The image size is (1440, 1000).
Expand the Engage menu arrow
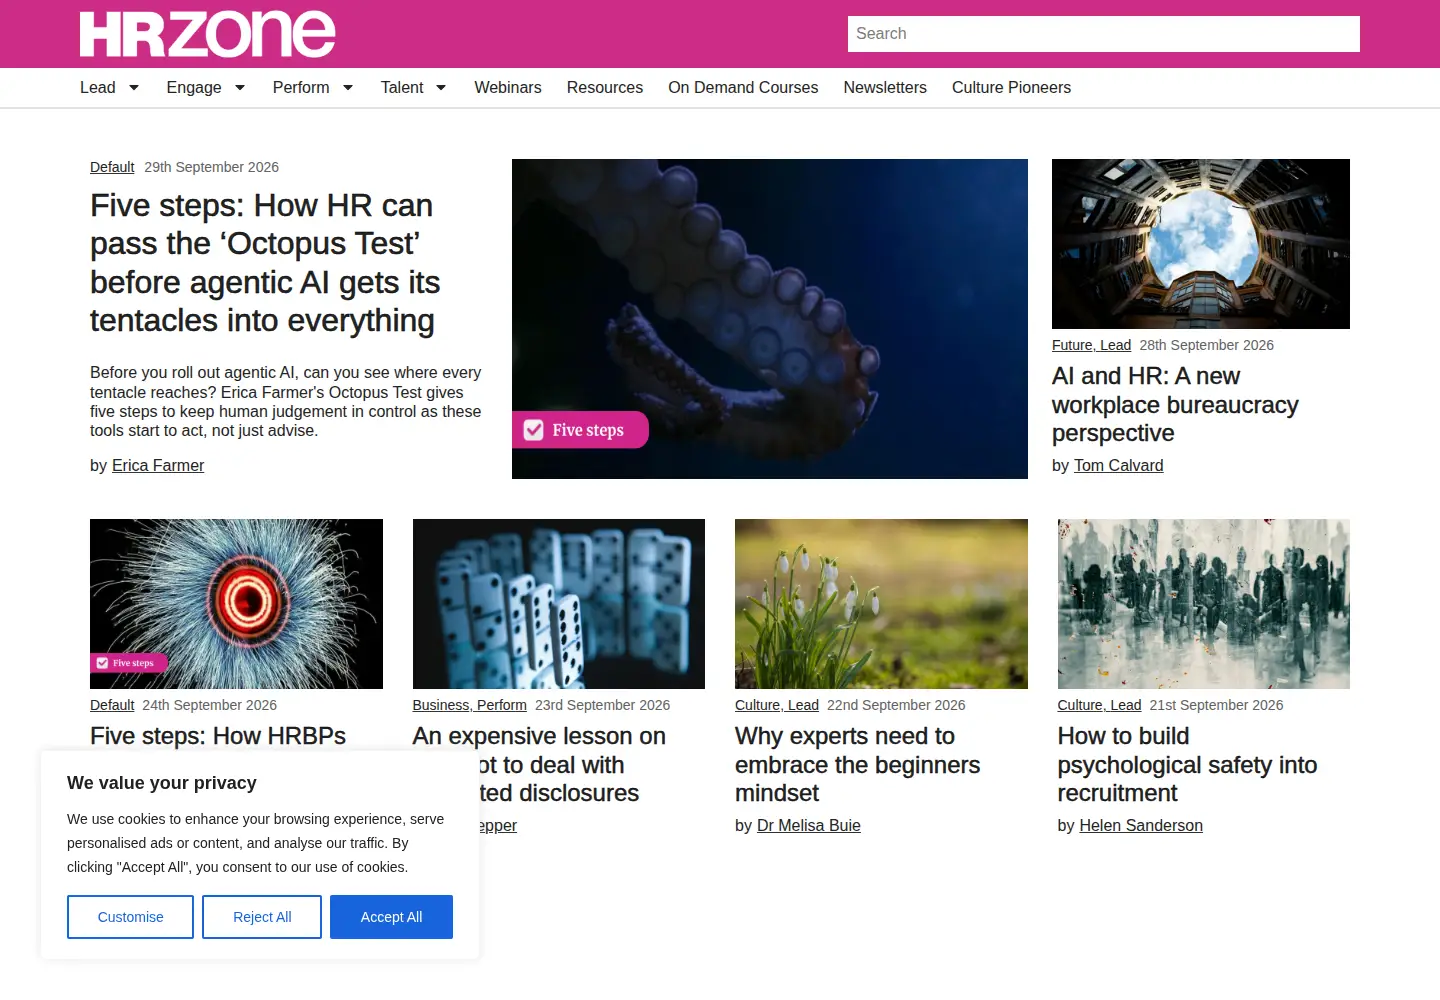pyautogui.click(x=240, y=88)
